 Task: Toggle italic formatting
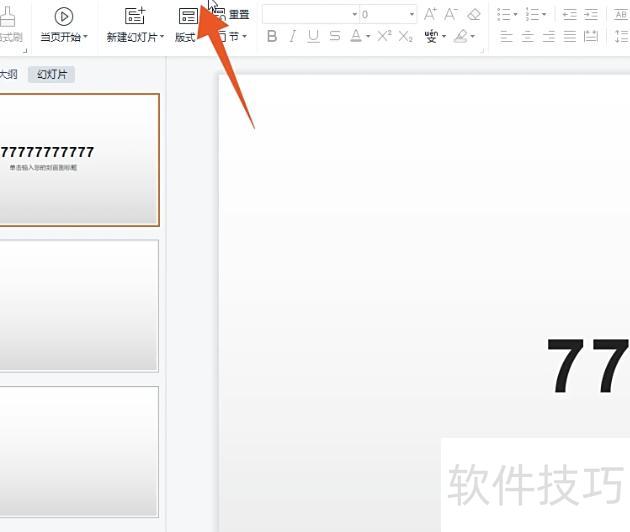[292, 37]
